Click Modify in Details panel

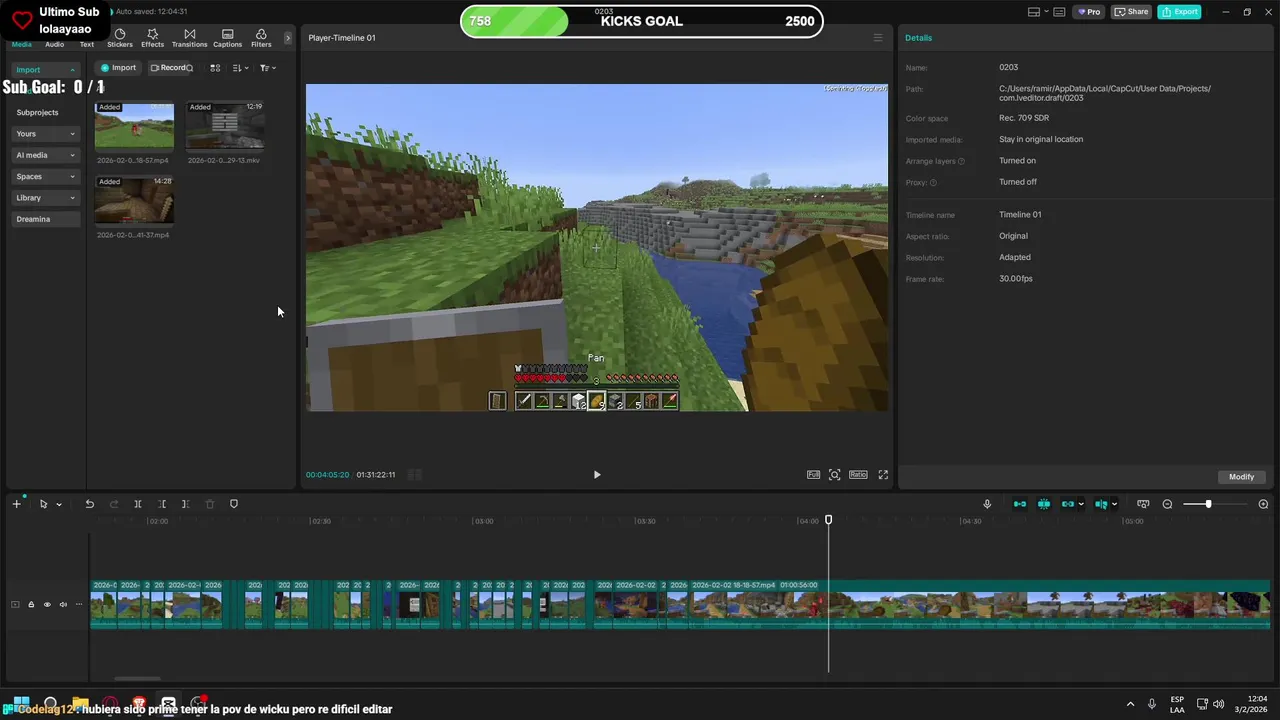point(1241,477)
